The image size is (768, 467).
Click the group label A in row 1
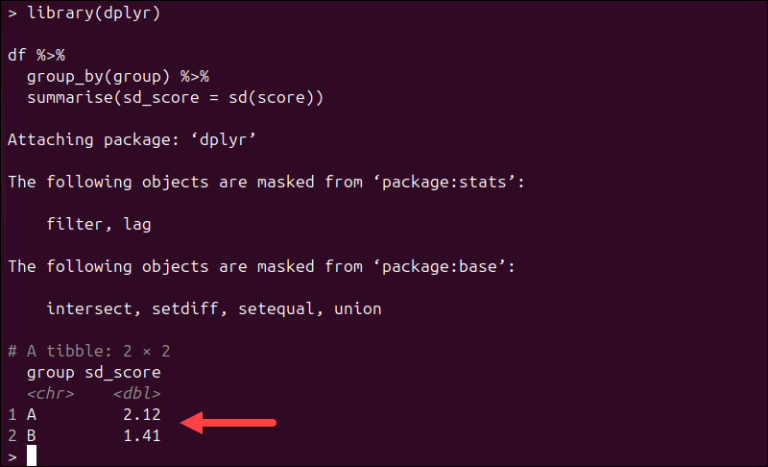tap(31, 415)
